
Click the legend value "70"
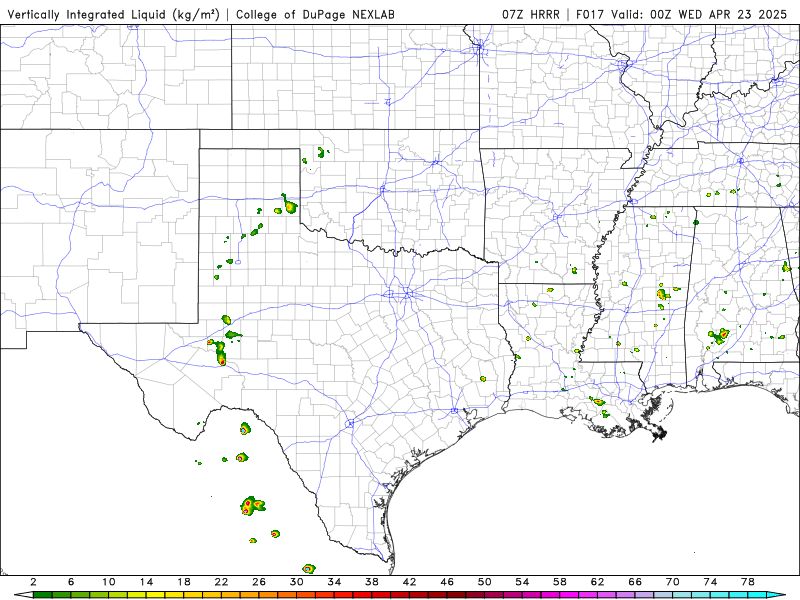[x=673, y=582]
